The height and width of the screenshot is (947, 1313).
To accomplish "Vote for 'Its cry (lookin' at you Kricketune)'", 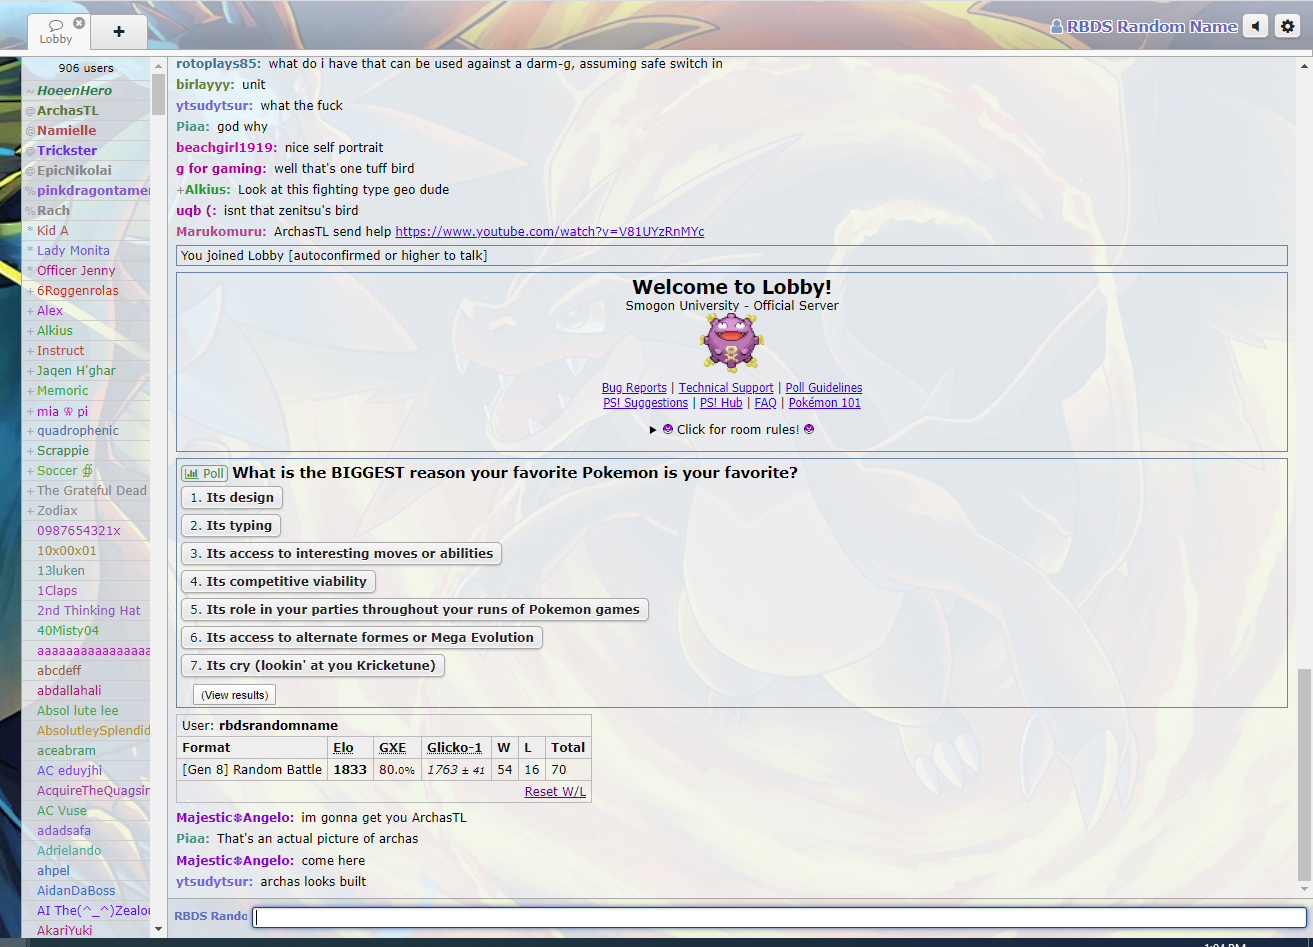I will [x=313, y=665].
